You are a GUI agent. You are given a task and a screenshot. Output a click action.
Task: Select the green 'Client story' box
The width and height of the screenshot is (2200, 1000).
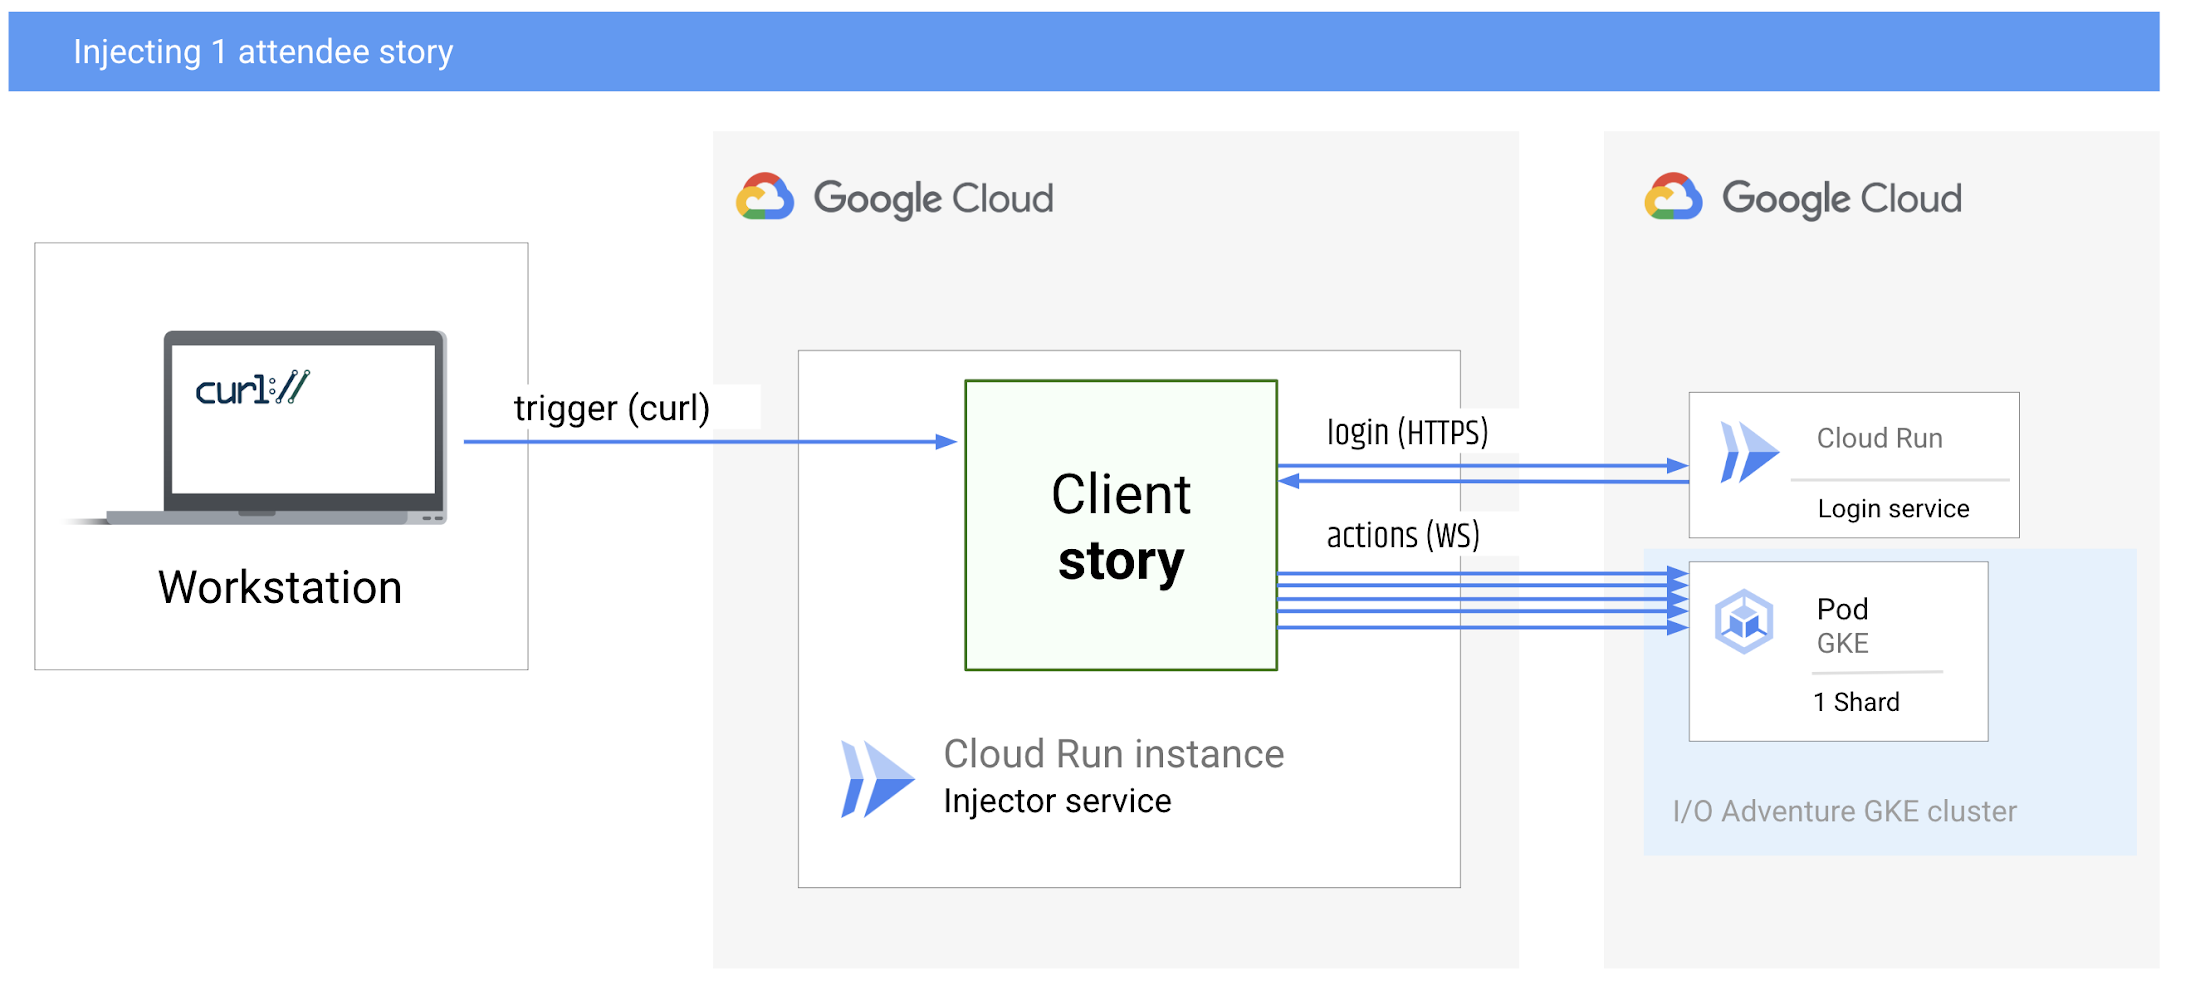pos(1121,525)
